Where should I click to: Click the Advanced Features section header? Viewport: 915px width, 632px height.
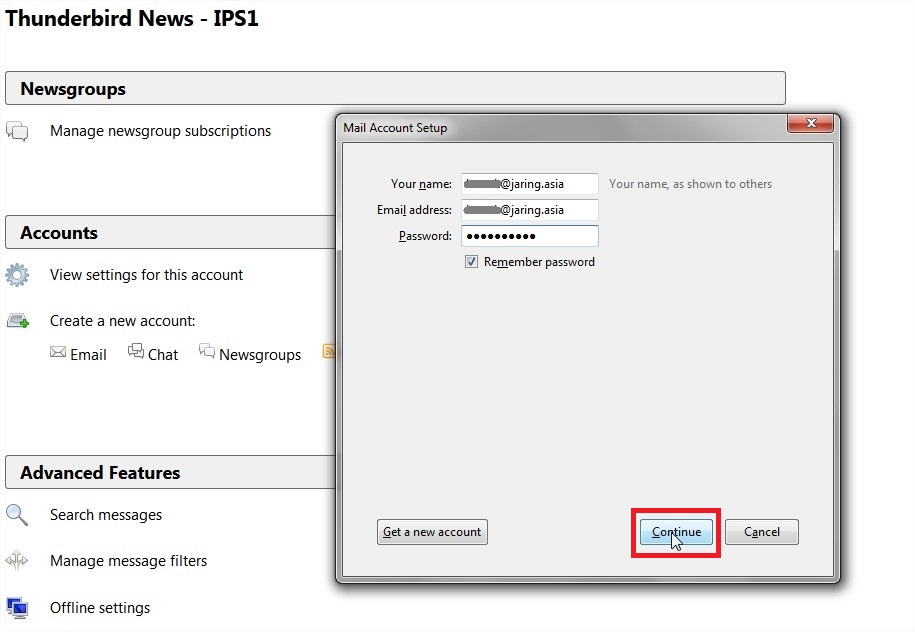tap(170, 472)
